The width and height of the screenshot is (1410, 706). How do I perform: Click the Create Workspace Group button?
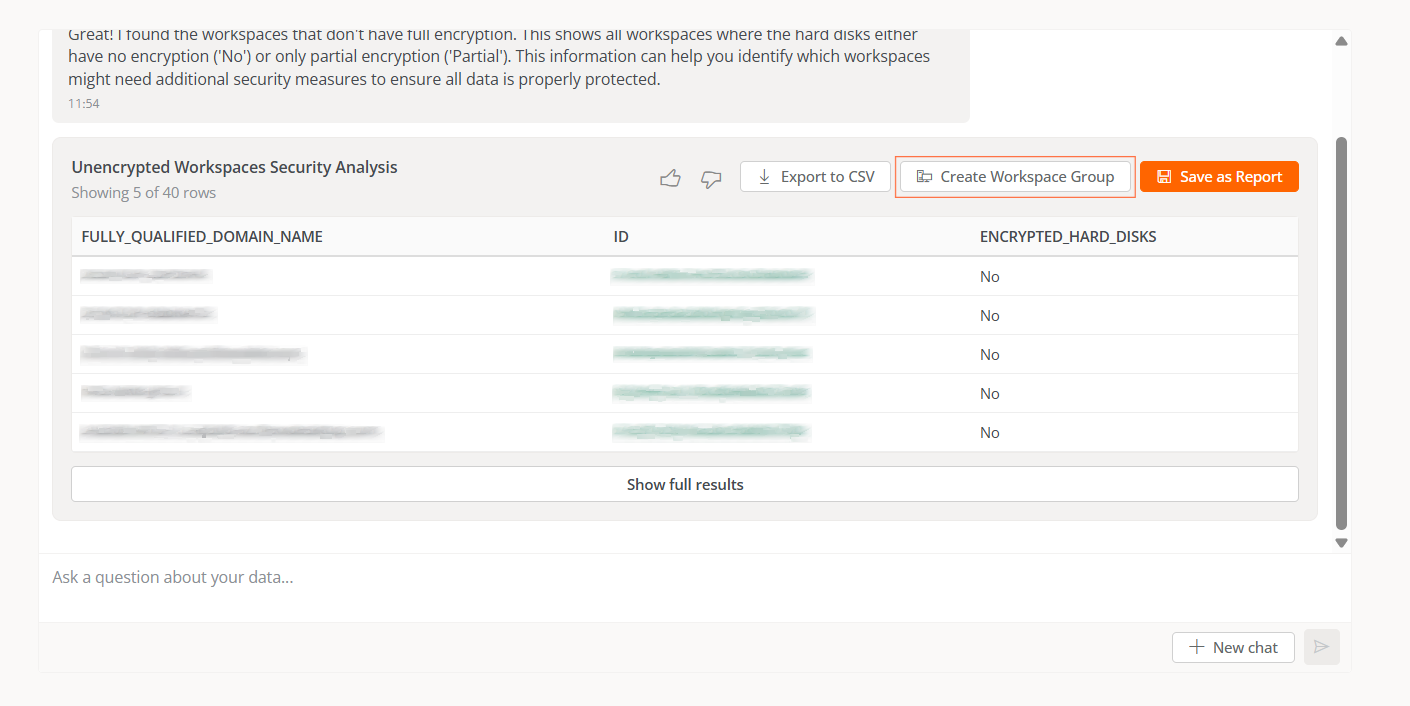(1015, 177)
